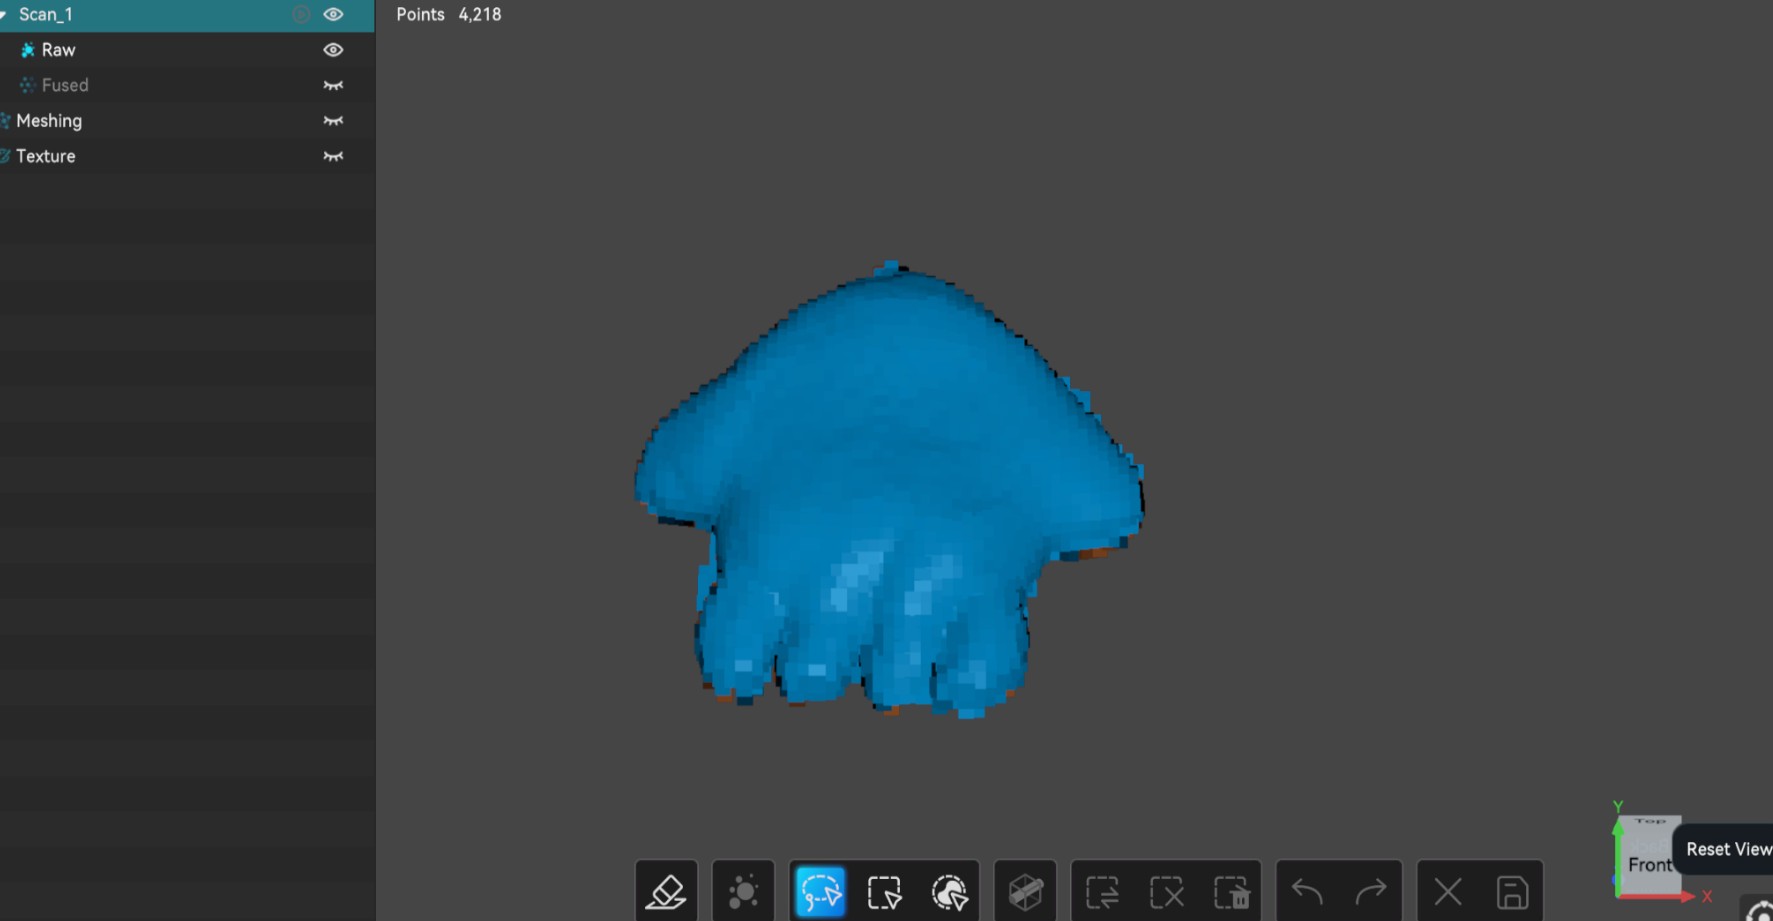
Task: Select the eraser tool in bottom toolbar
Action: point(666,891)
